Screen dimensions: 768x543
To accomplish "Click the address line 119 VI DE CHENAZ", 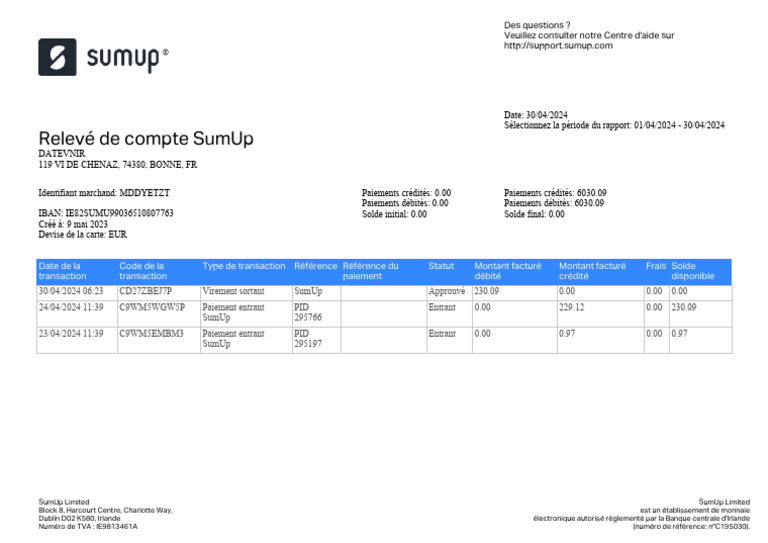I will pos(118,165).
